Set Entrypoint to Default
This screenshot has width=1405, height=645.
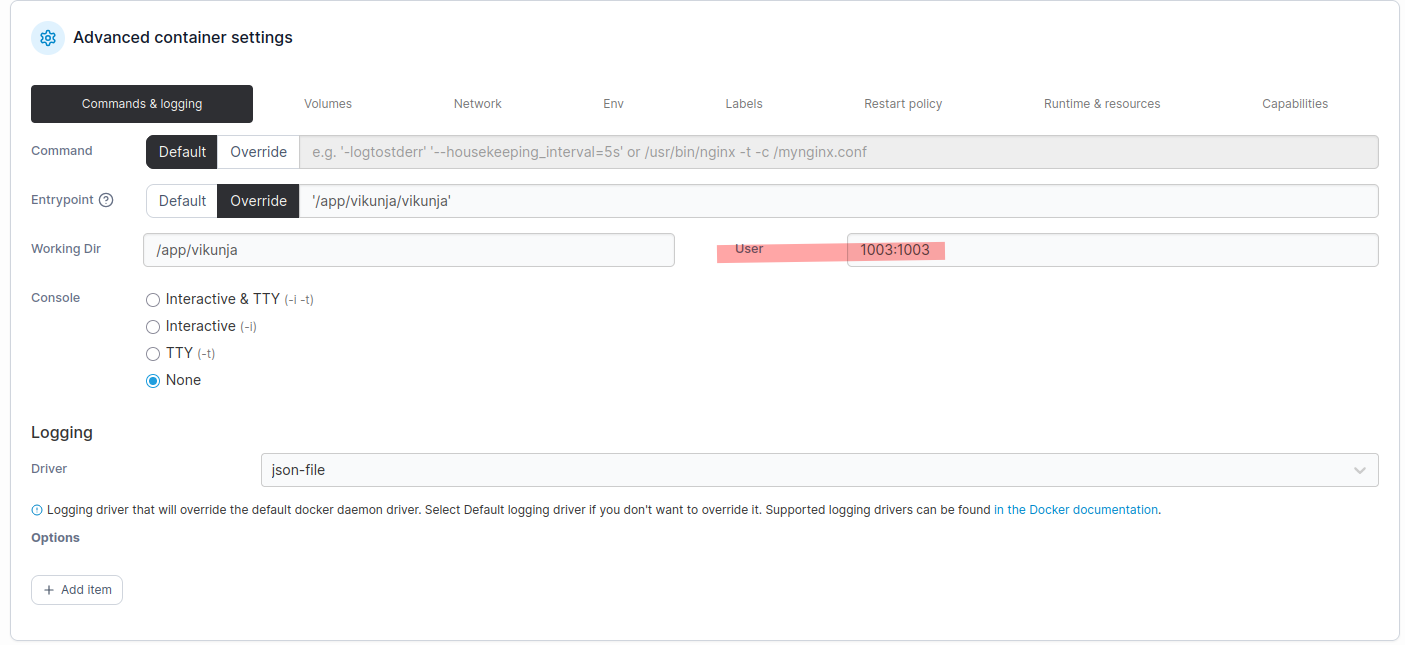point(182,201)
